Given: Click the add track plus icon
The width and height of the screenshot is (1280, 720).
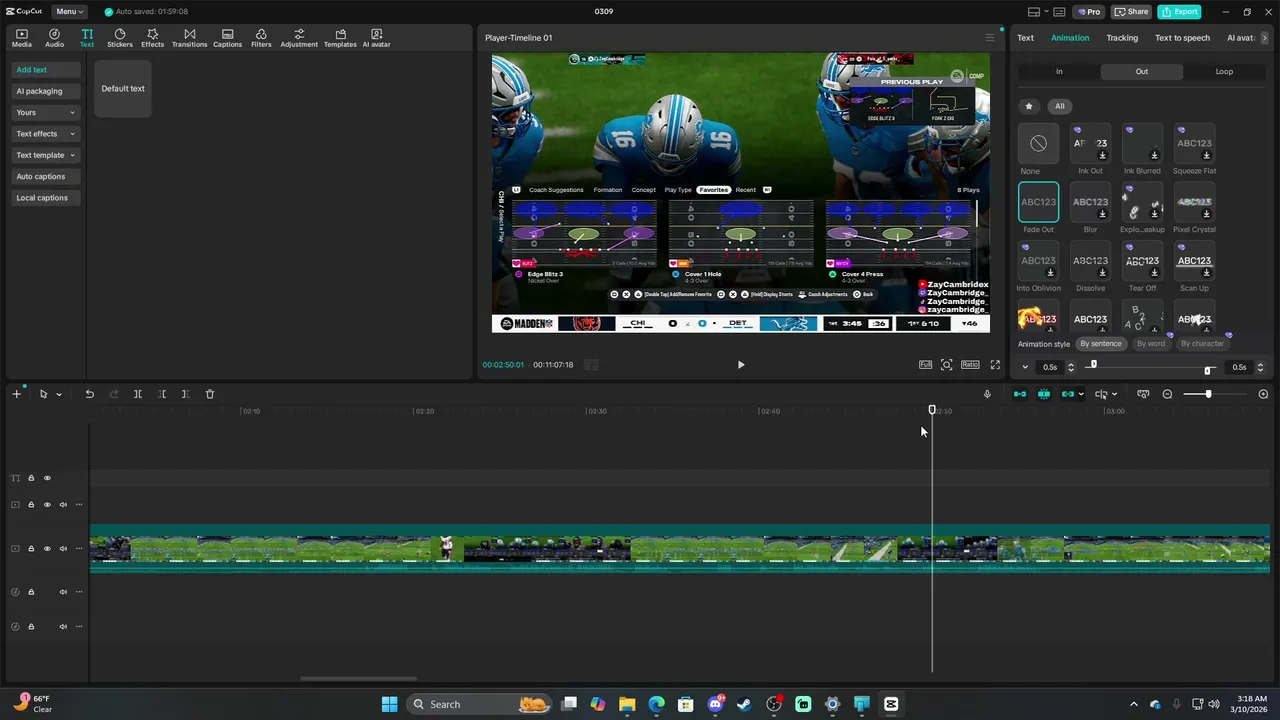Looking at the screenshot, I should coord(16,394).
